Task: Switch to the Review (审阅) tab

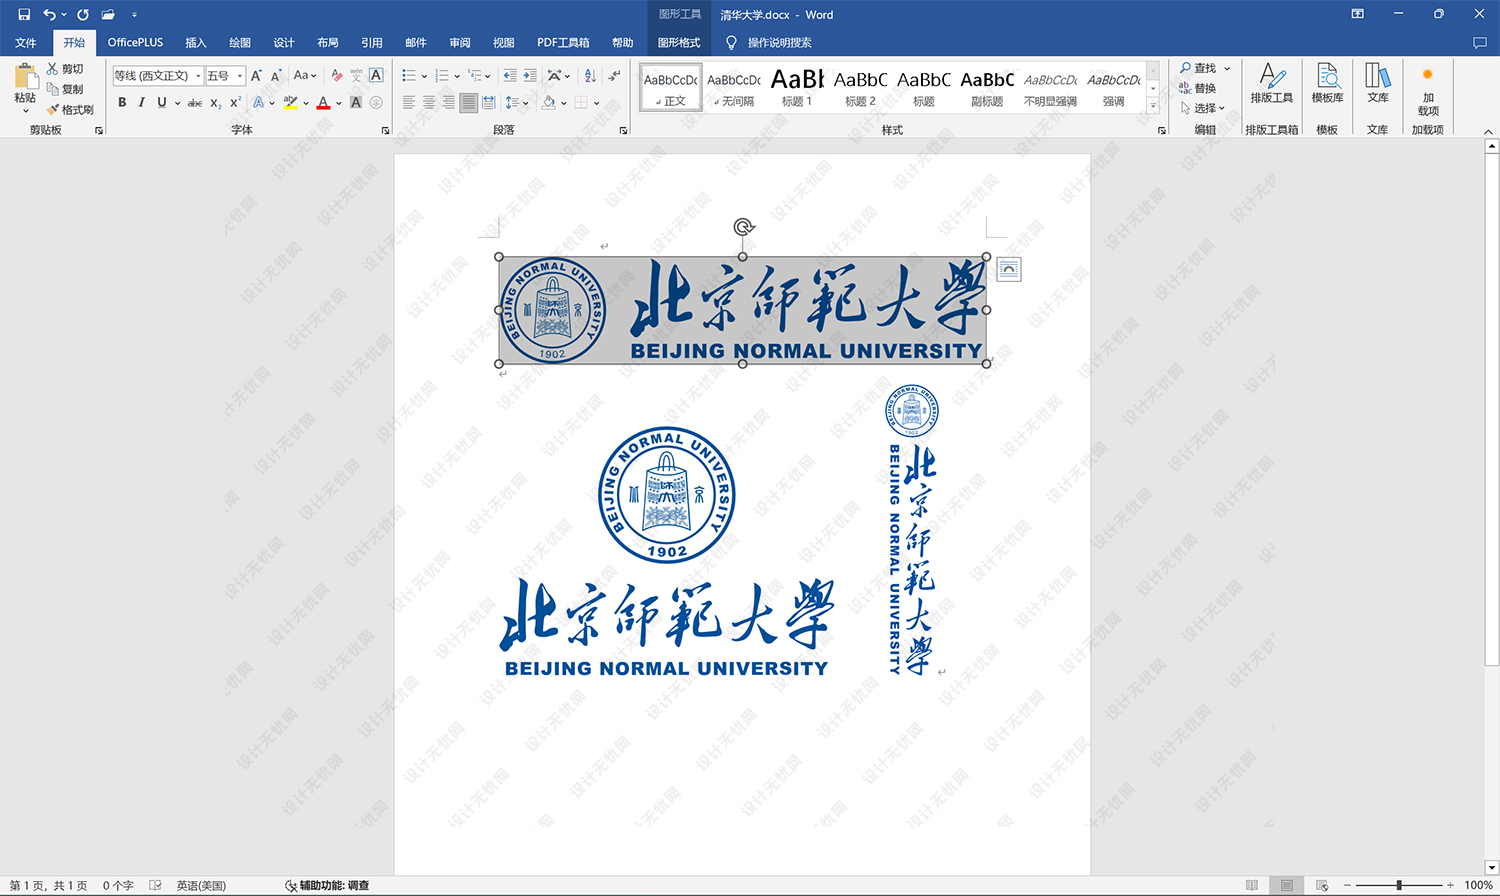Action: 460,42
